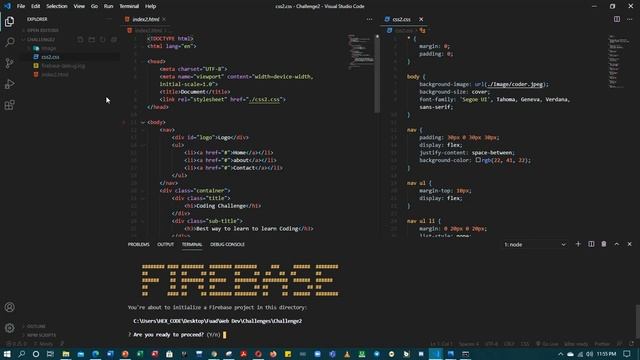Viewport: 640px width, 360px height.
Task: Kill the terminal with the trash icon
Action: [604, 244]
